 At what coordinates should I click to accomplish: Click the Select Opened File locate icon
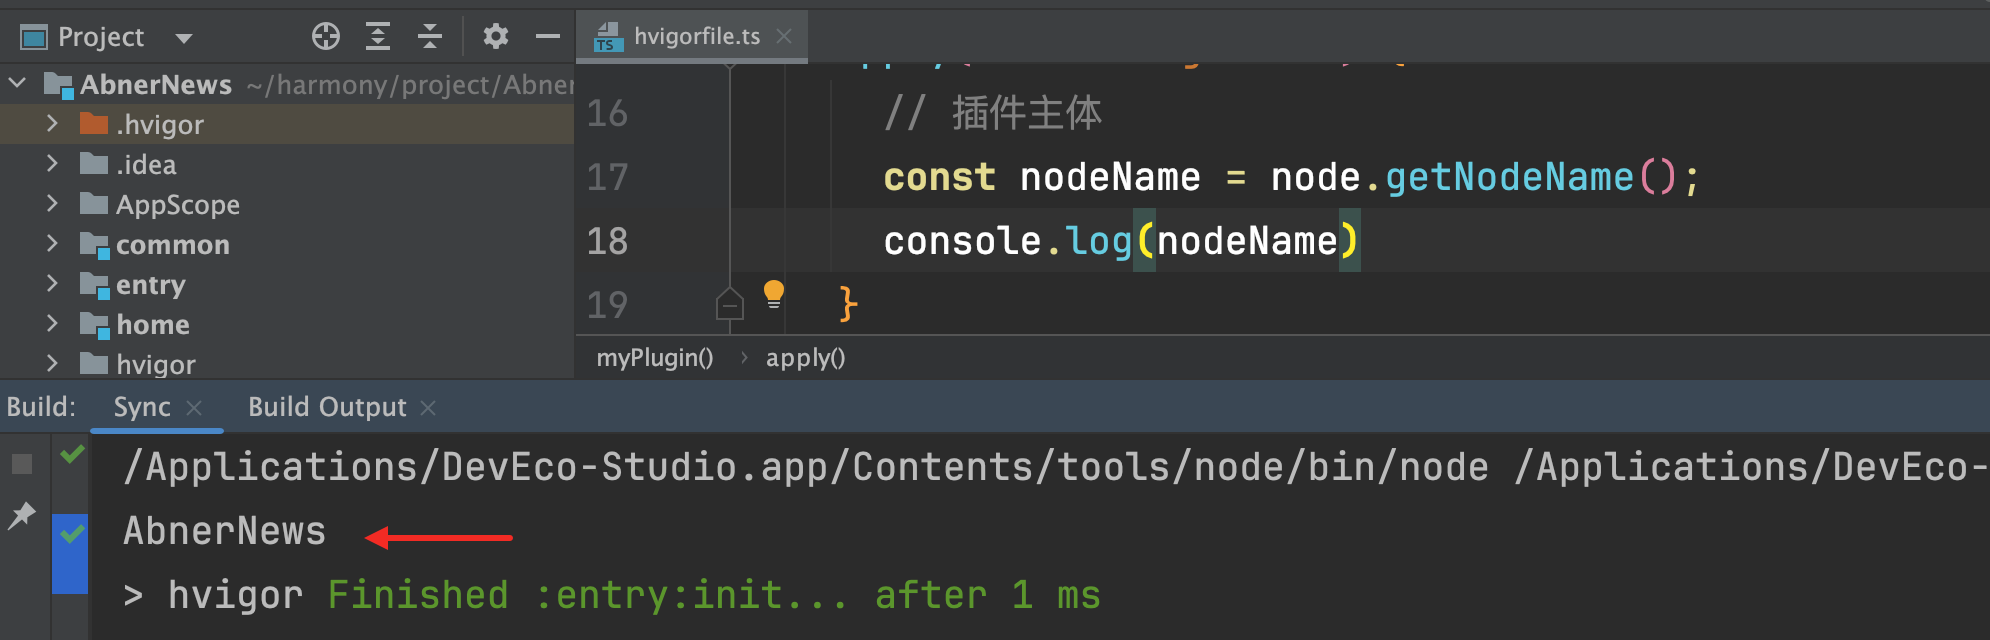[x=326, y=37]
